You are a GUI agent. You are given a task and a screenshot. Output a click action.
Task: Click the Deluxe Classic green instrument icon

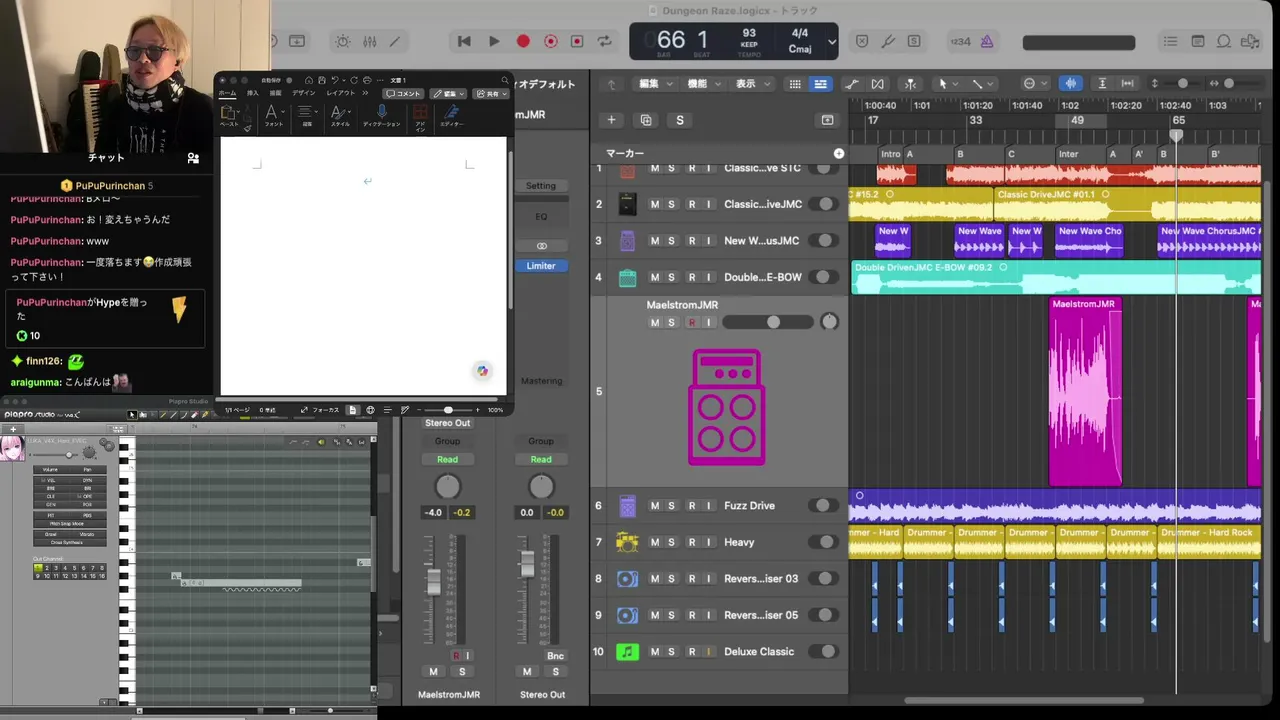(x=627, y=652)
